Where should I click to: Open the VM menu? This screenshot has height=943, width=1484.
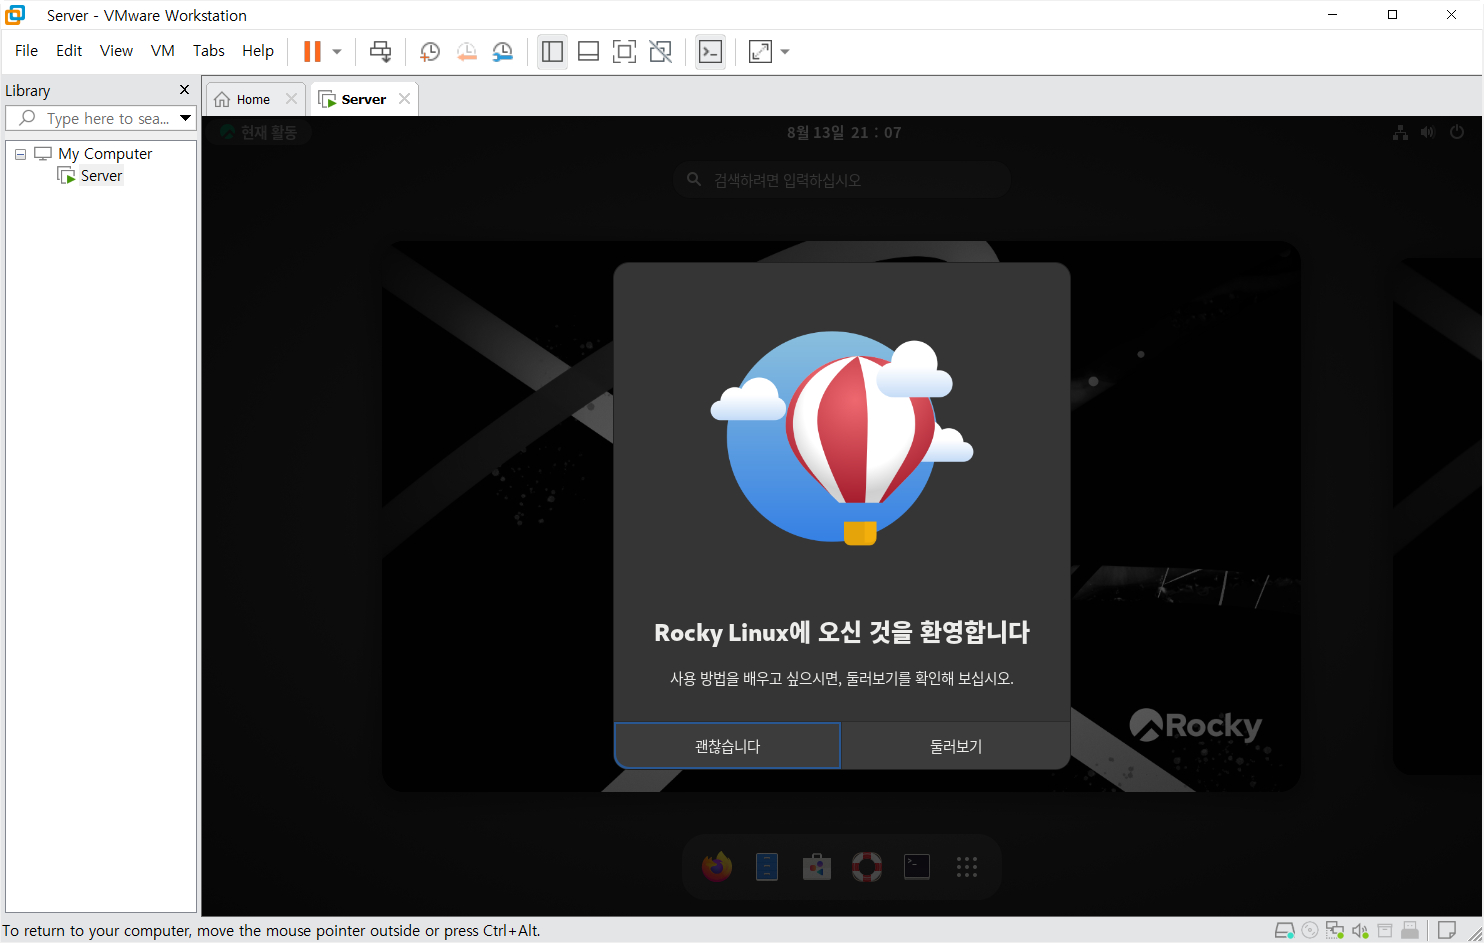pos(163,51)
